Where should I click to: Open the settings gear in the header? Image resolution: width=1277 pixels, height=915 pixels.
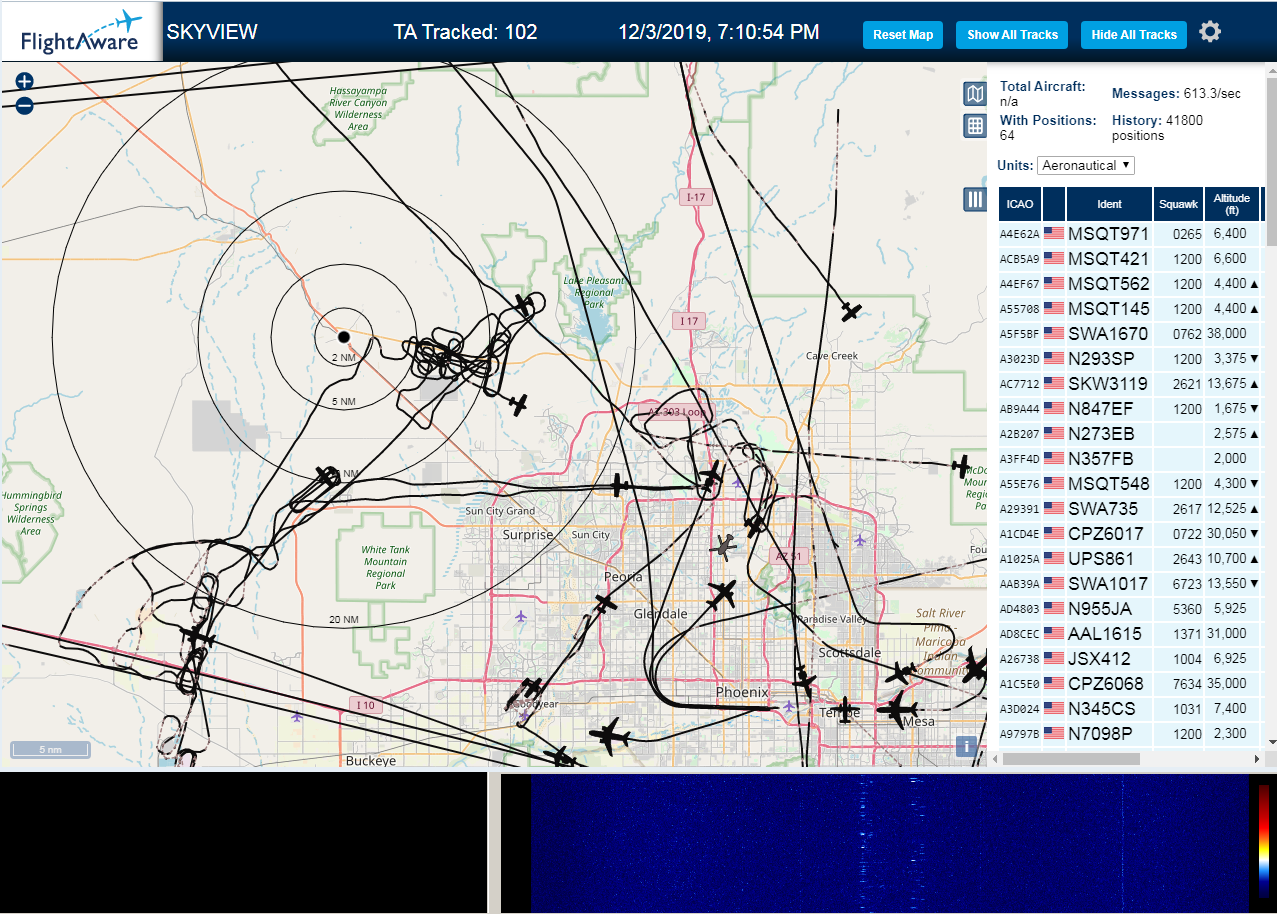1210,32
